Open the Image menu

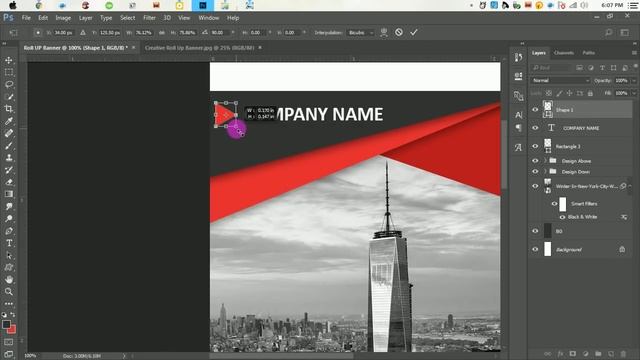point(63,18)
